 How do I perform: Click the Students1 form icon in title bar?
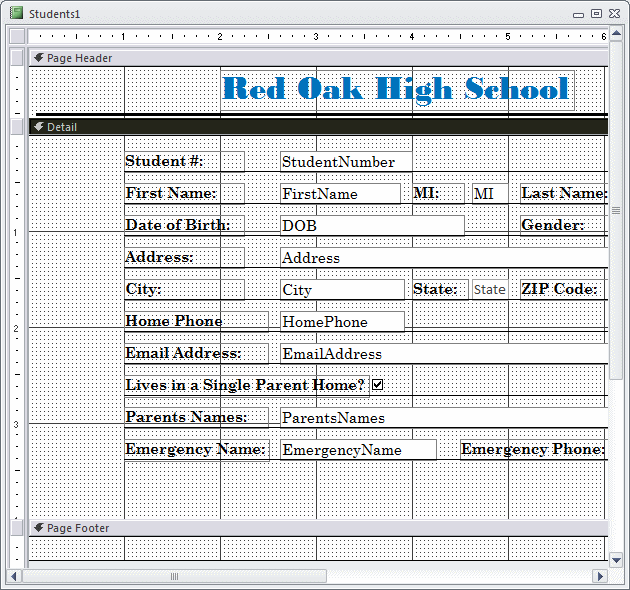(x=16, y=13)
